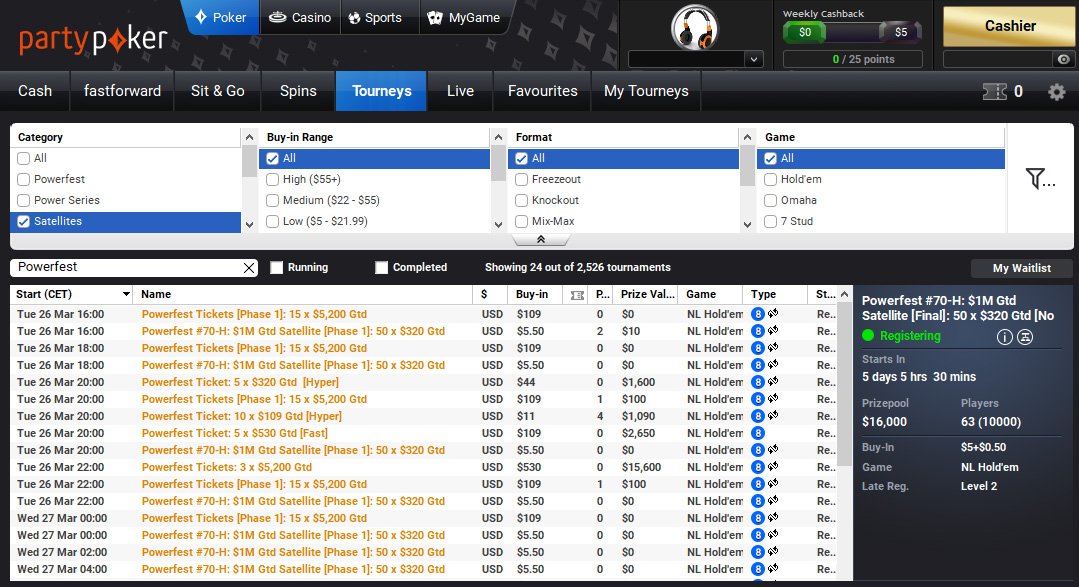Check the Freezeout format filter
This screenshot has width=1079, height=587.
(x=522, y=180)
